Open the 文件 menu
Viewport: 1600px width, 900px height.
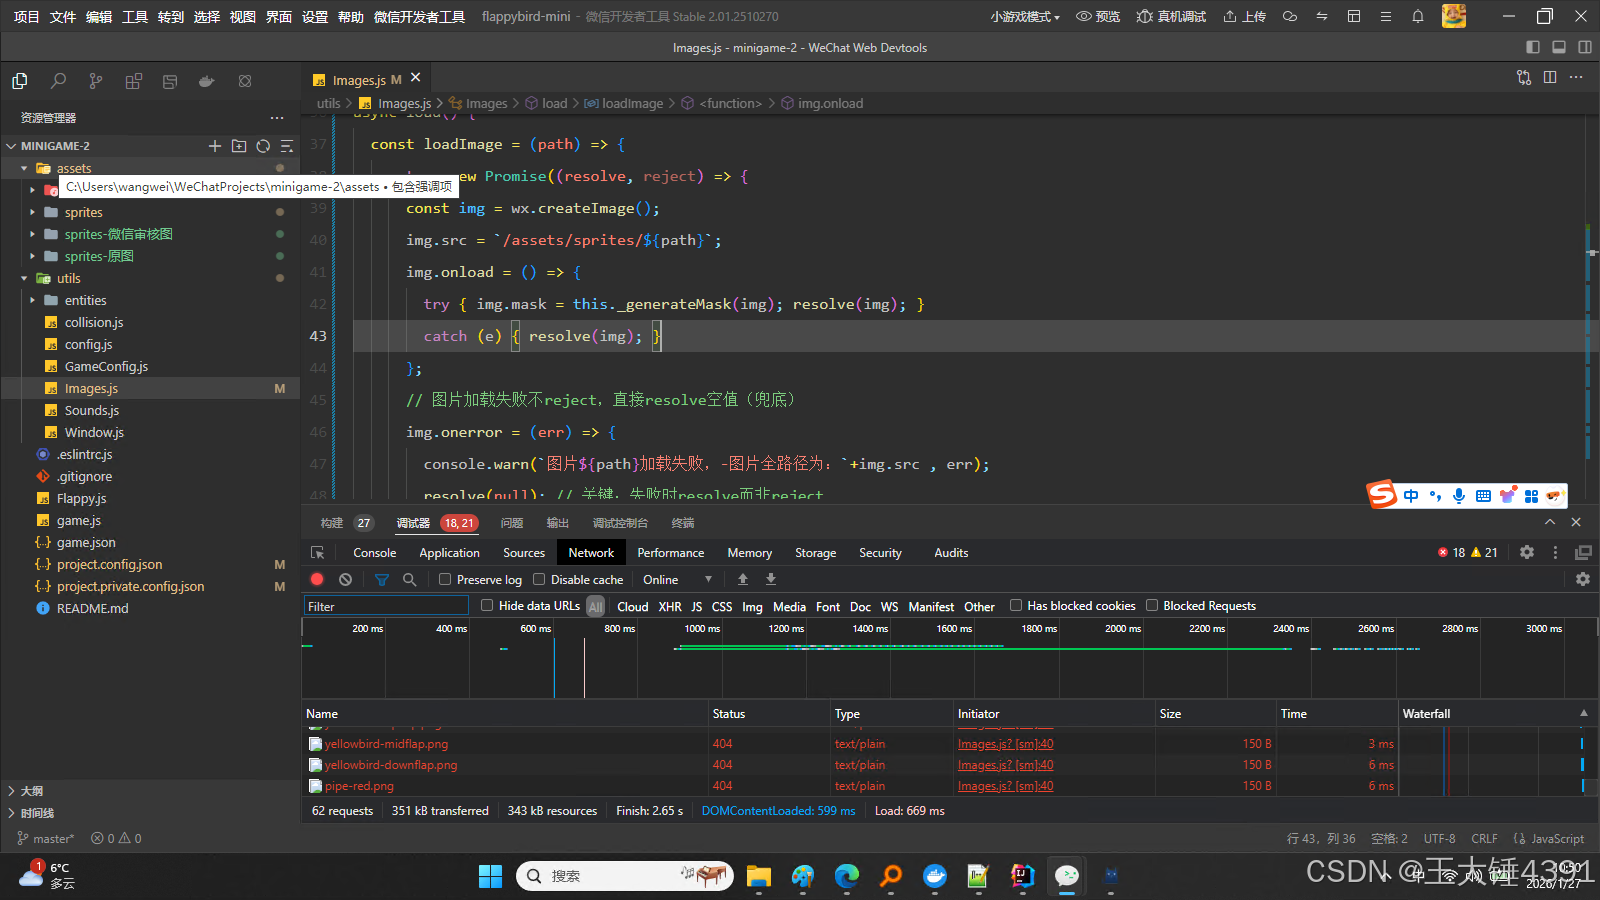click(63, 16)
